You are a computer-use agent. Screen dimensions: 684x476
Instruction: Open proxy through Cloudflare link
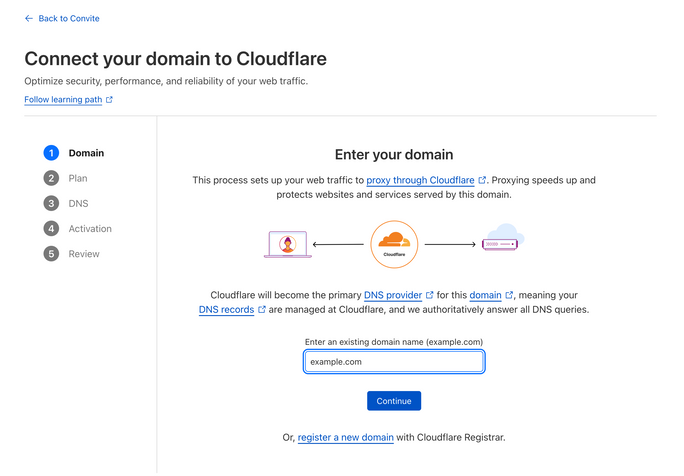420,180
